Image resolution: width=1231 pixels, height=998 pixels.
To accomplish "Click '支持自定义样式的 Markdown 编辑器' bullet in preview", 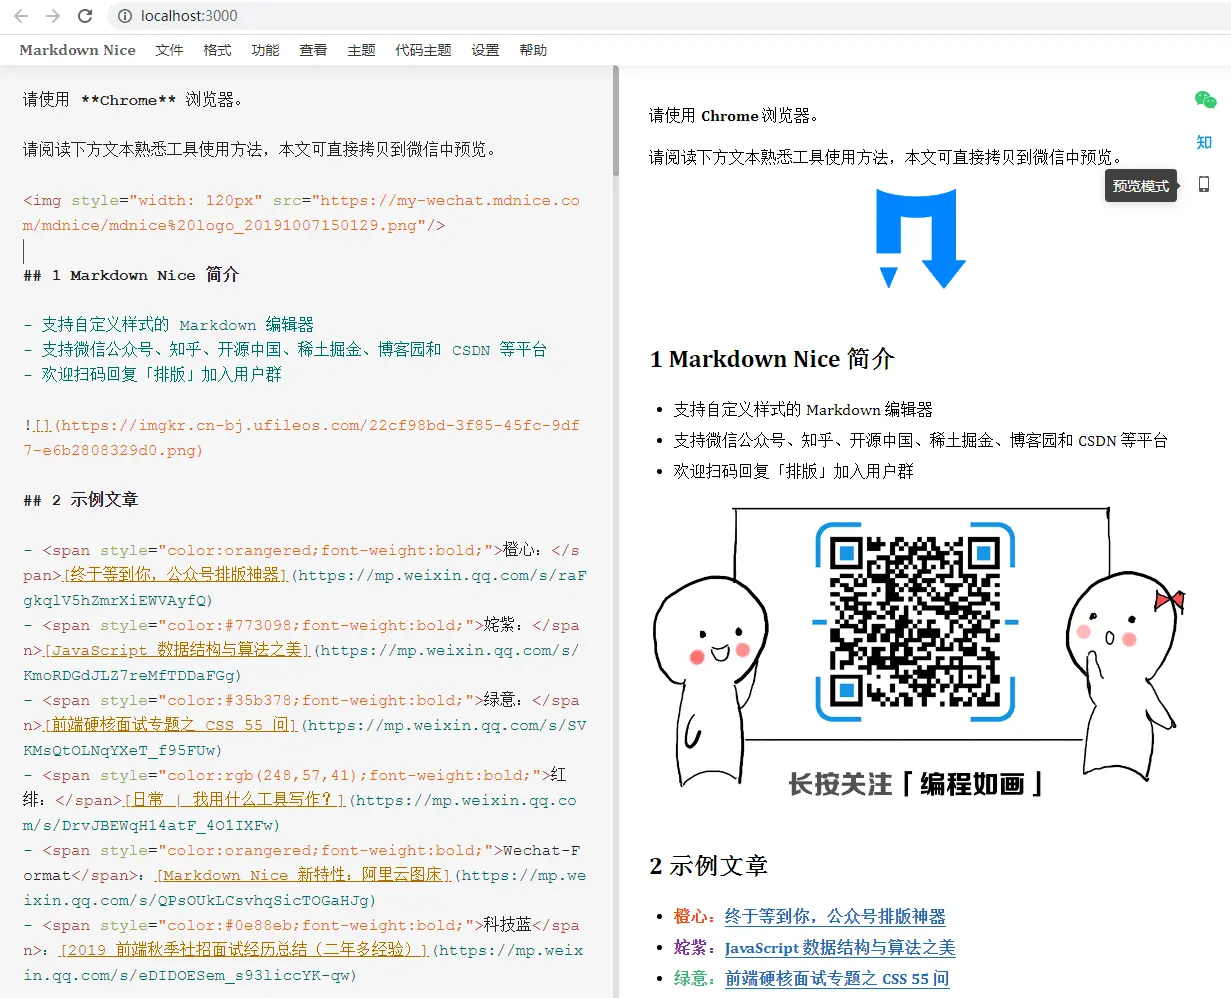I will pyautogui.click(x=803, y=409).
